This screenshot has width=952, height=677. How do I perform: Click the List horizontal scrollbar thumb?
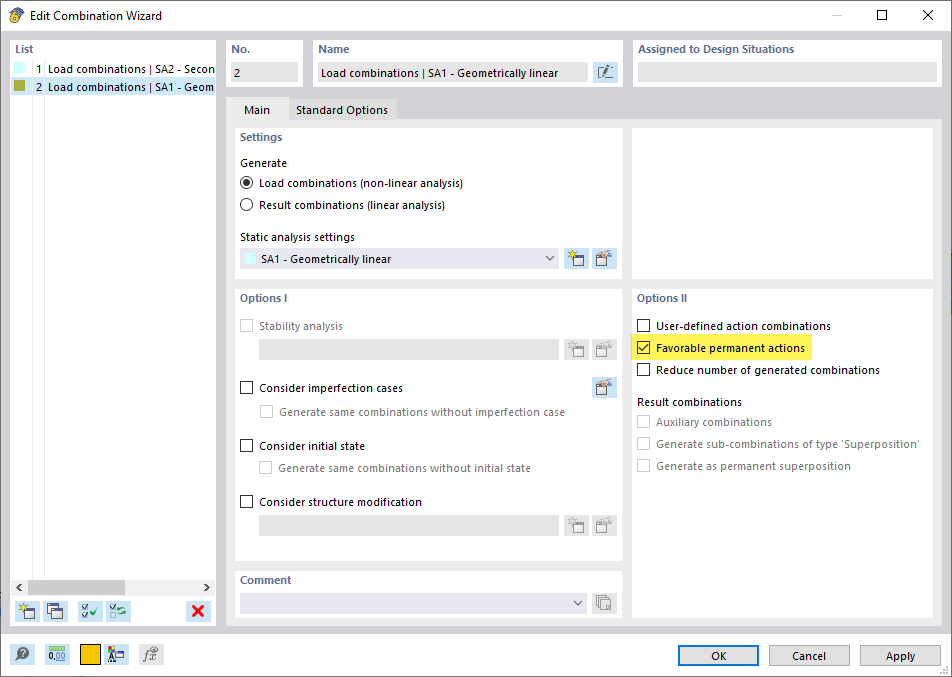[x=76, y=587]
